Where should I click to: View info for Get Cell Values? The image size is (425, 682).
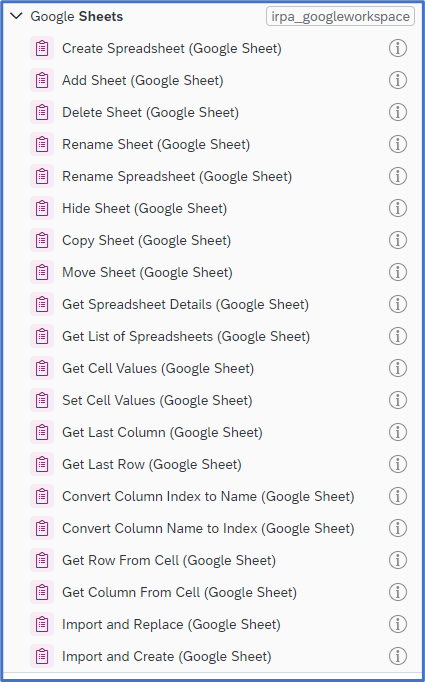398,368
